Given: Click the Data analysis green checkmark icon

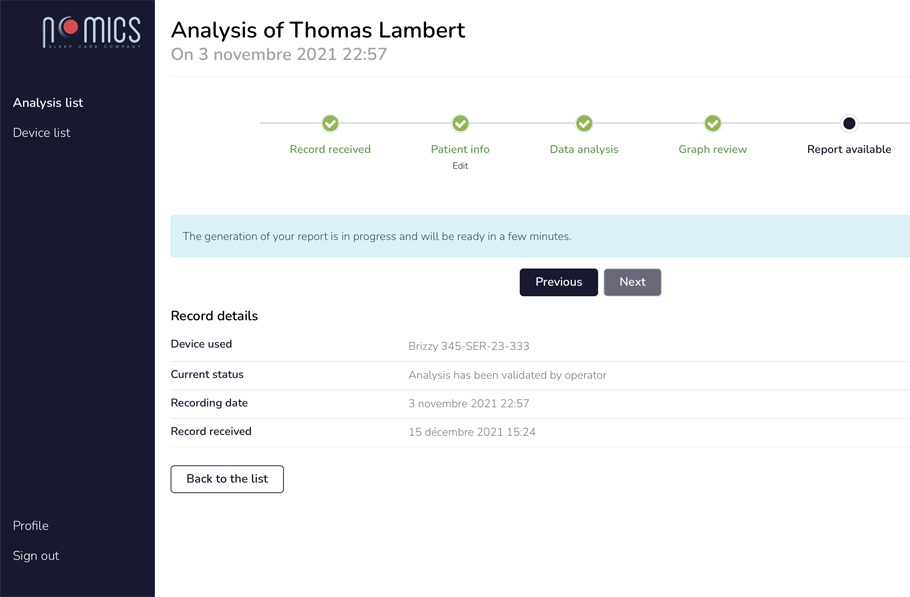Looking at the screenshot, I should (x=584, y=123).
